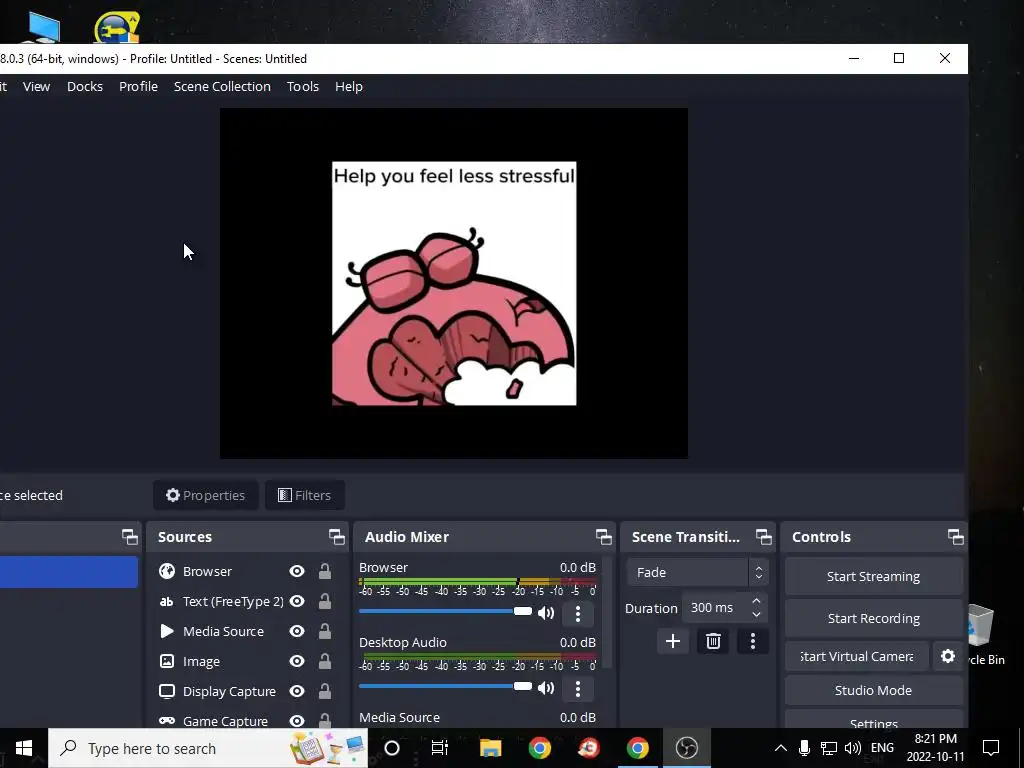Click the Display Capture monitor icon
This screenshot has height=768, width=1024.
point(167,692)
